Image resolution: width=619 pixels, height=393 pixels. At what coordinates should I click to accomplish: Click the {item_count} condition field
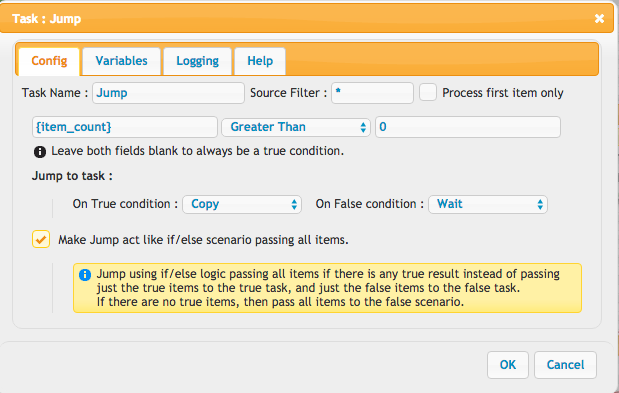tap(125, 127)
